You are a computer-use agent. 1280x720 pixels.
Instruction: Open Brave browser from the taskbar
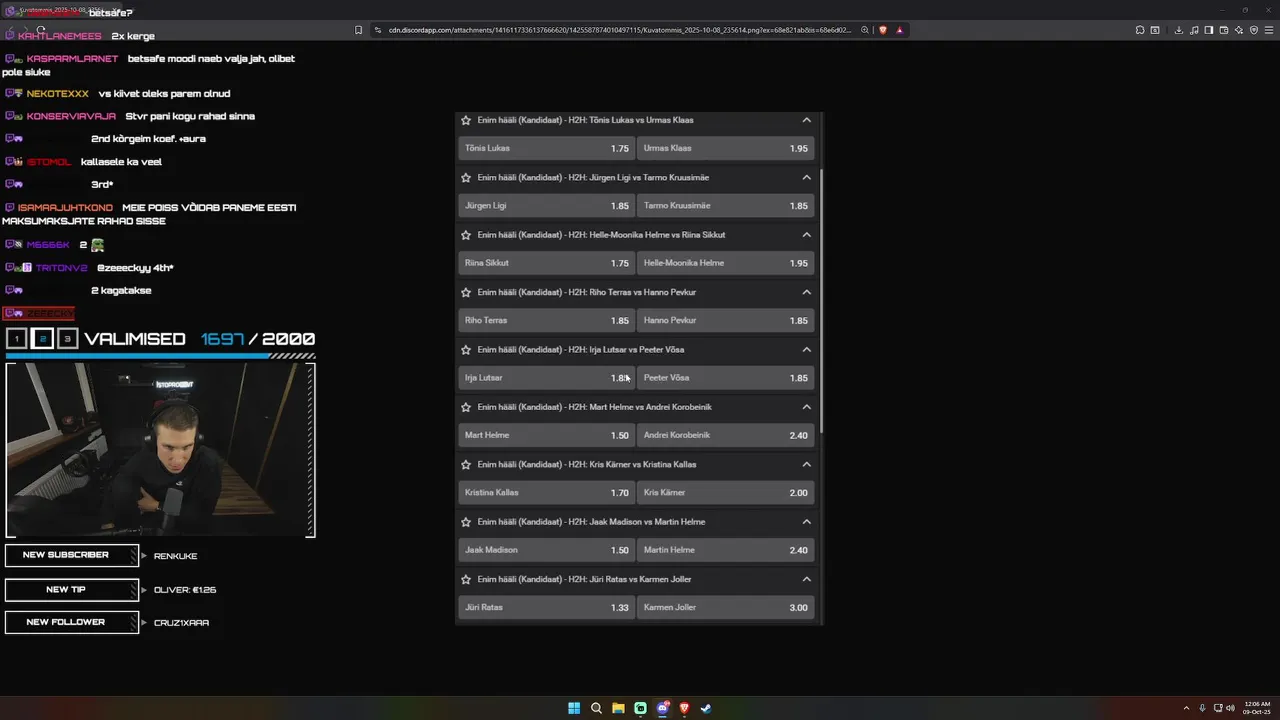[x=684, y=708]
